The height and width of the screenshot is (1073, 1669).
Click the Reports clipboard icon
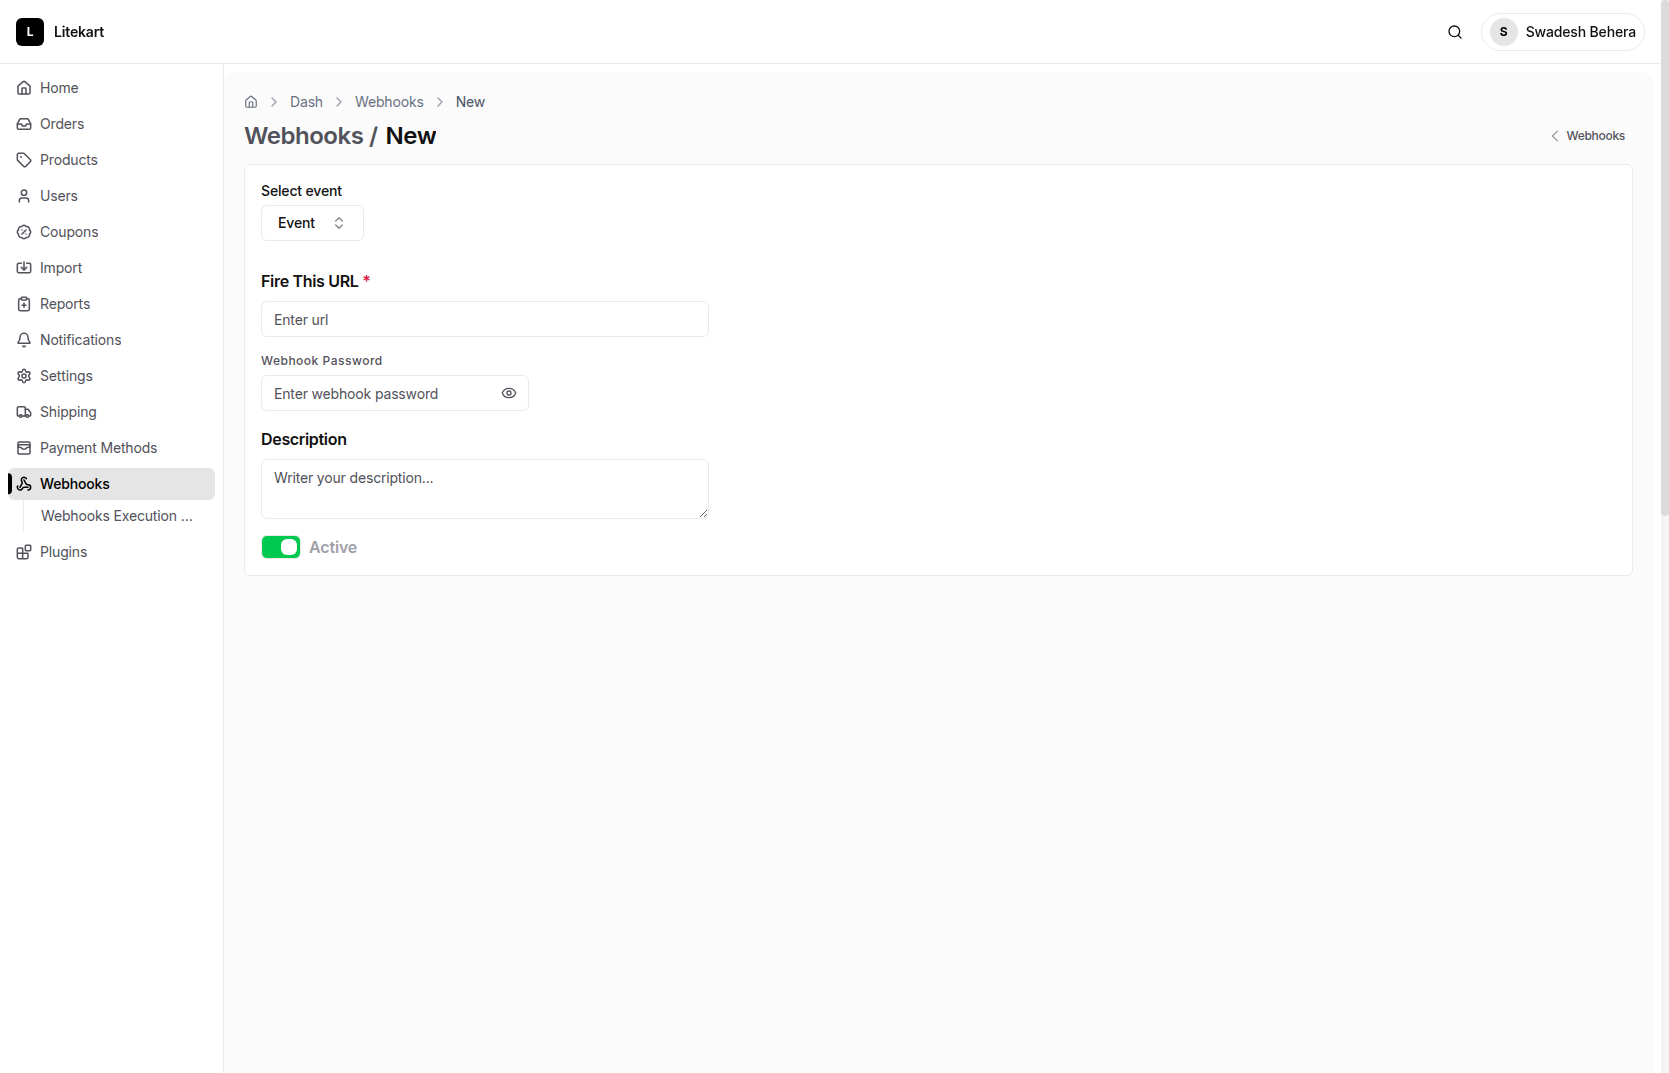coord(24,304)
